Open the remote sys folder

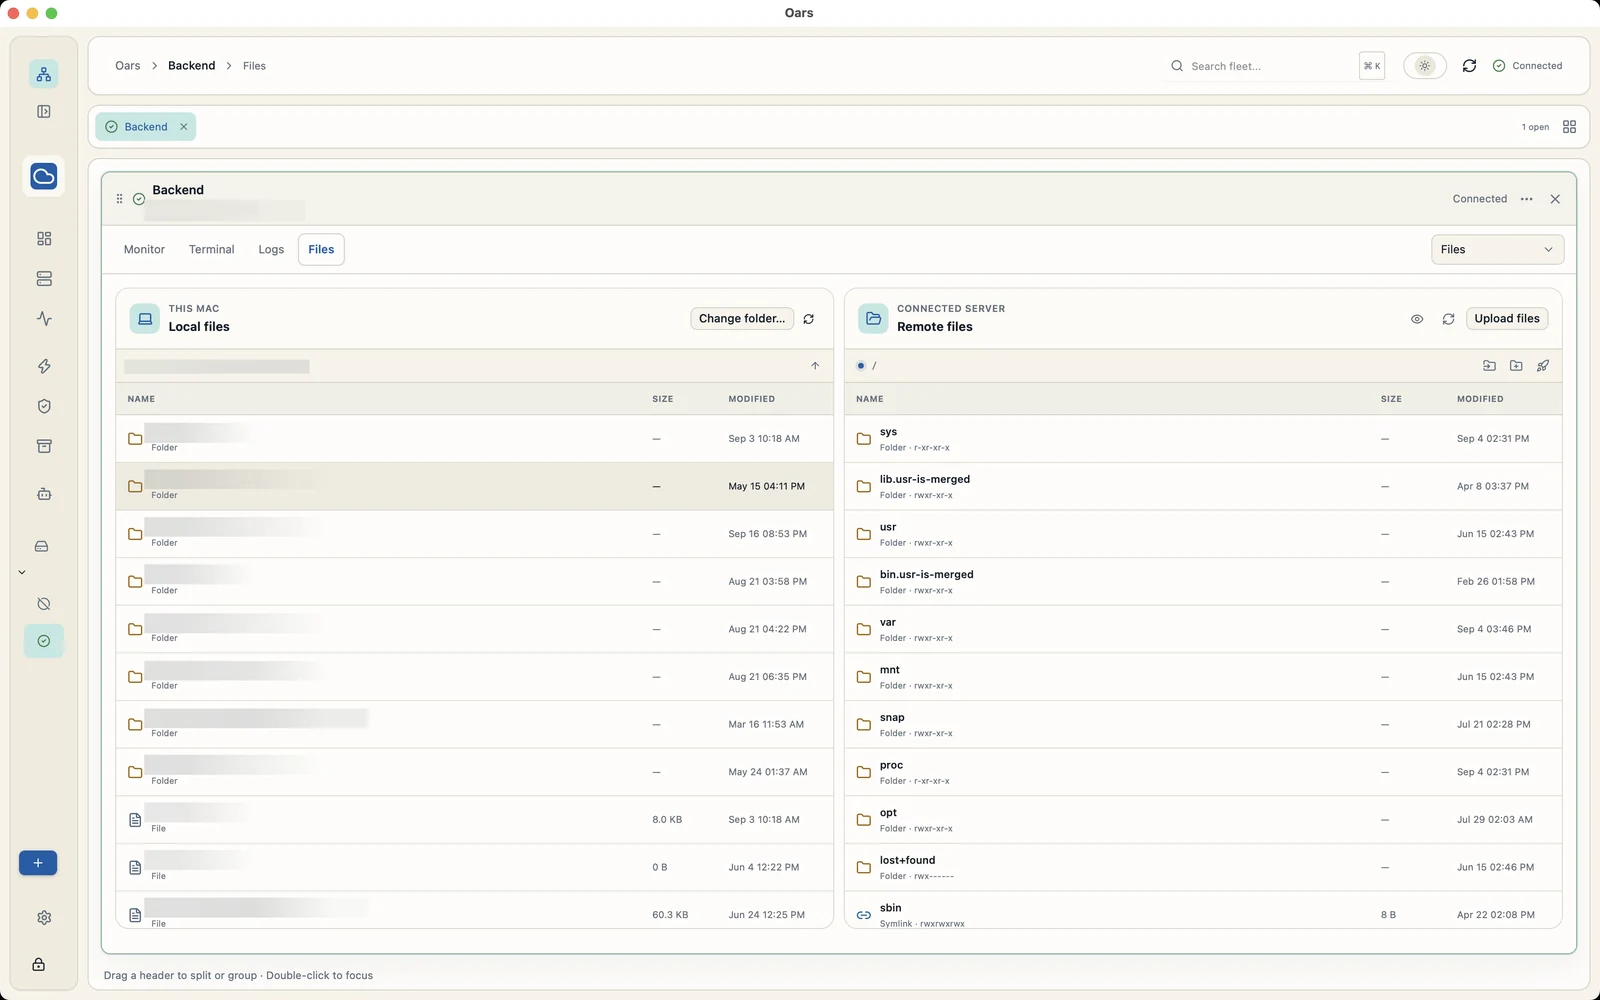click(1203, 439)
